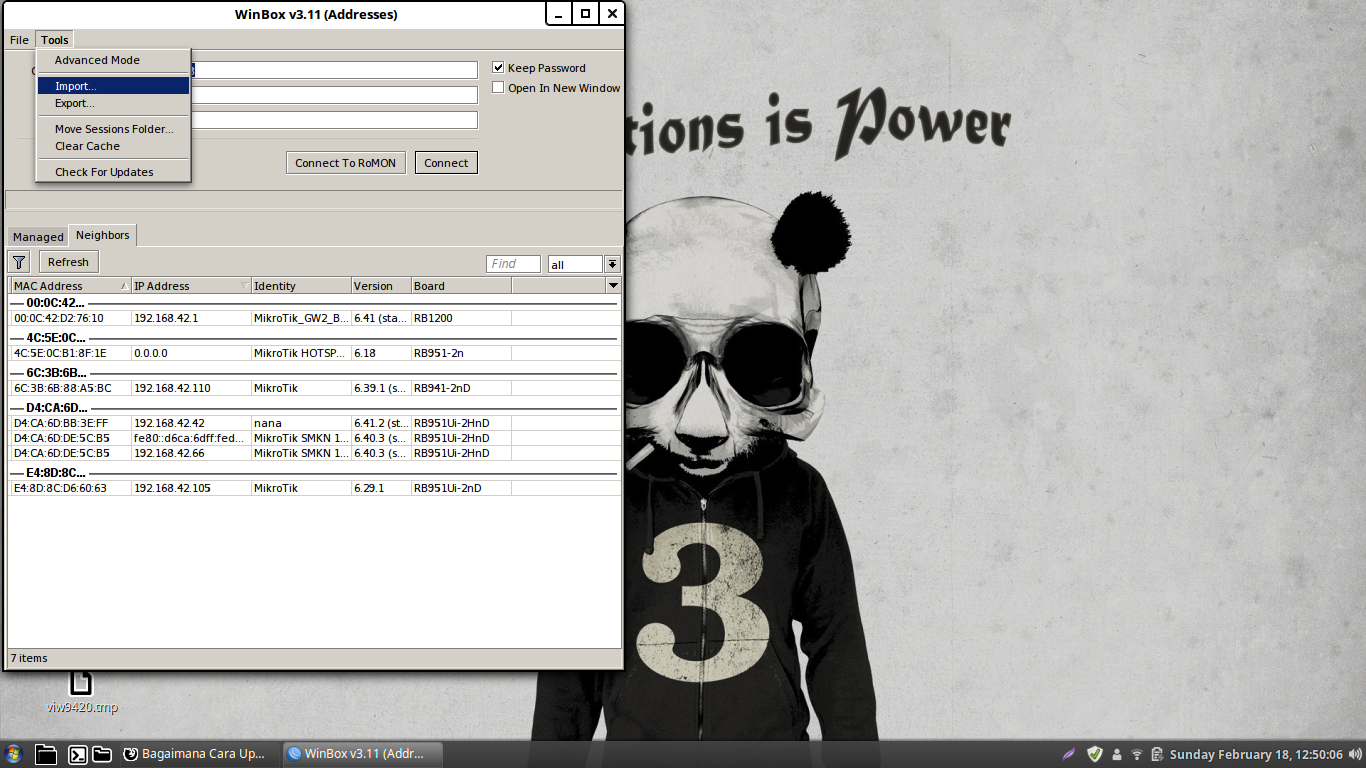Sort by IP Address column header

click(191, 286)
